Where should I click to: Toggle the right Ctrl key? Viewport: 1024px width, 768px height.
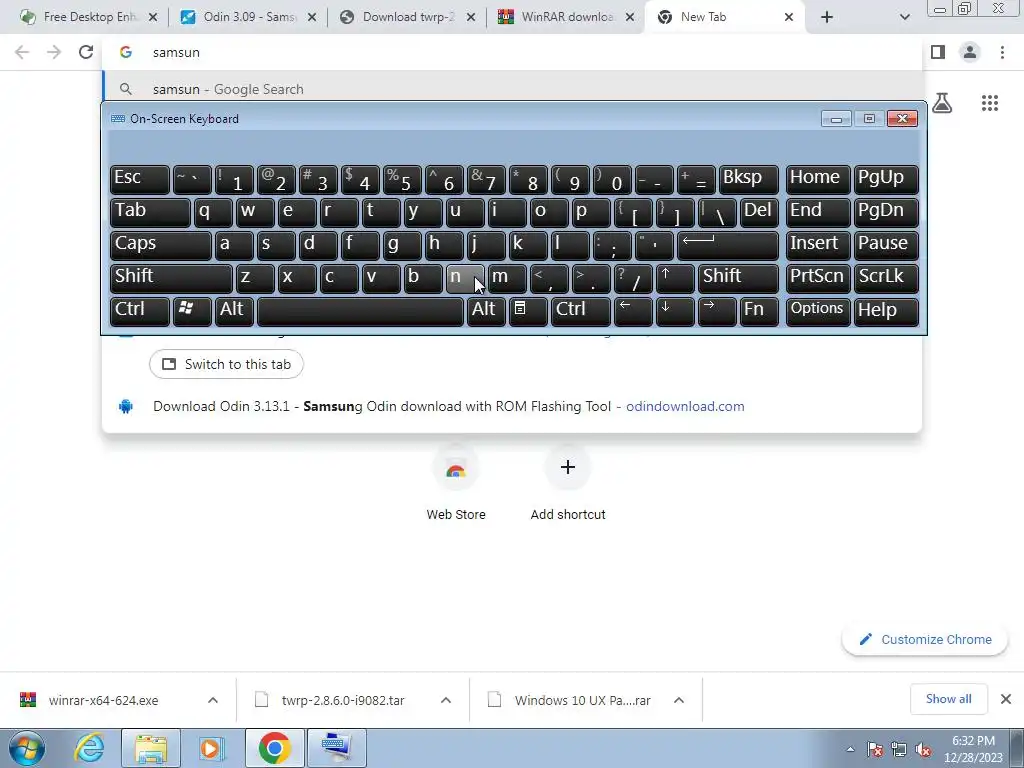tap(581, 310)
